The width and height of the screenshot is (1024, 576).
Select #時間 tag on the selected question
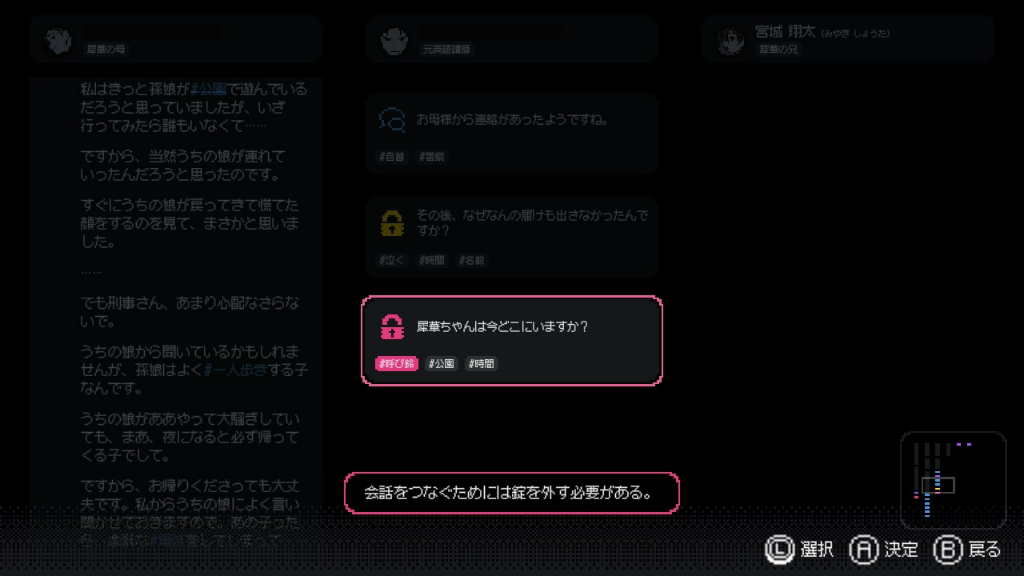coord(481,364)
